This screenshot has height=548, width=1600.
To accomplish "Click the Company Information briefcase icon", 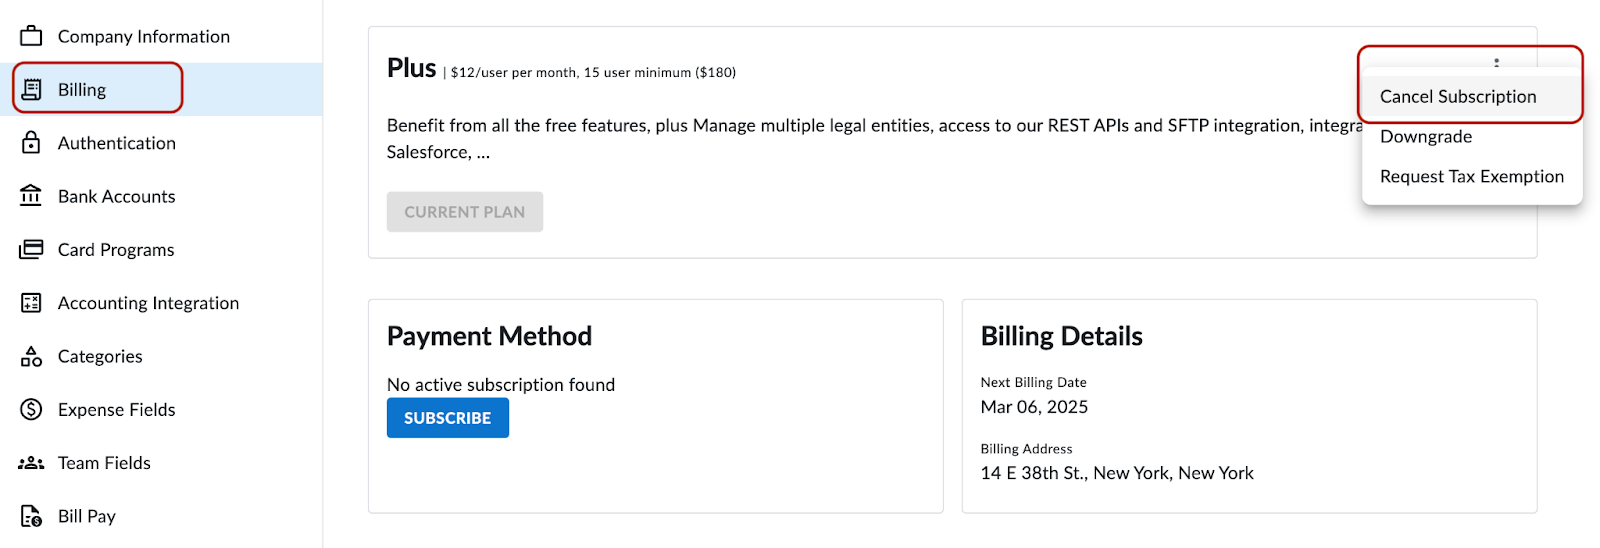I will [x=31, y=36].
